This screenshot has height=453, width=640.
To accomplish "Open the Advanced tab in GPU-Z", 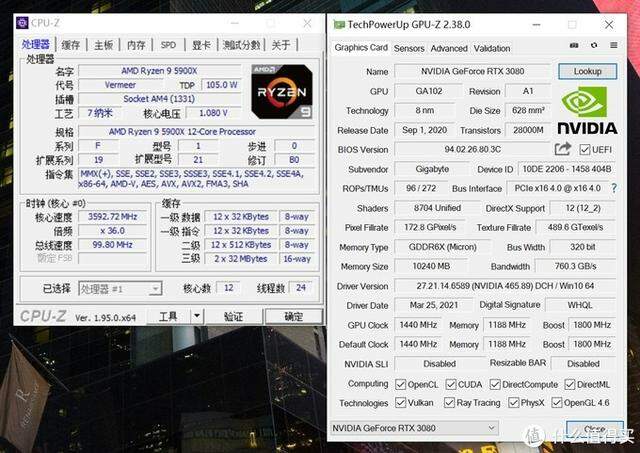I will (449, 49).
